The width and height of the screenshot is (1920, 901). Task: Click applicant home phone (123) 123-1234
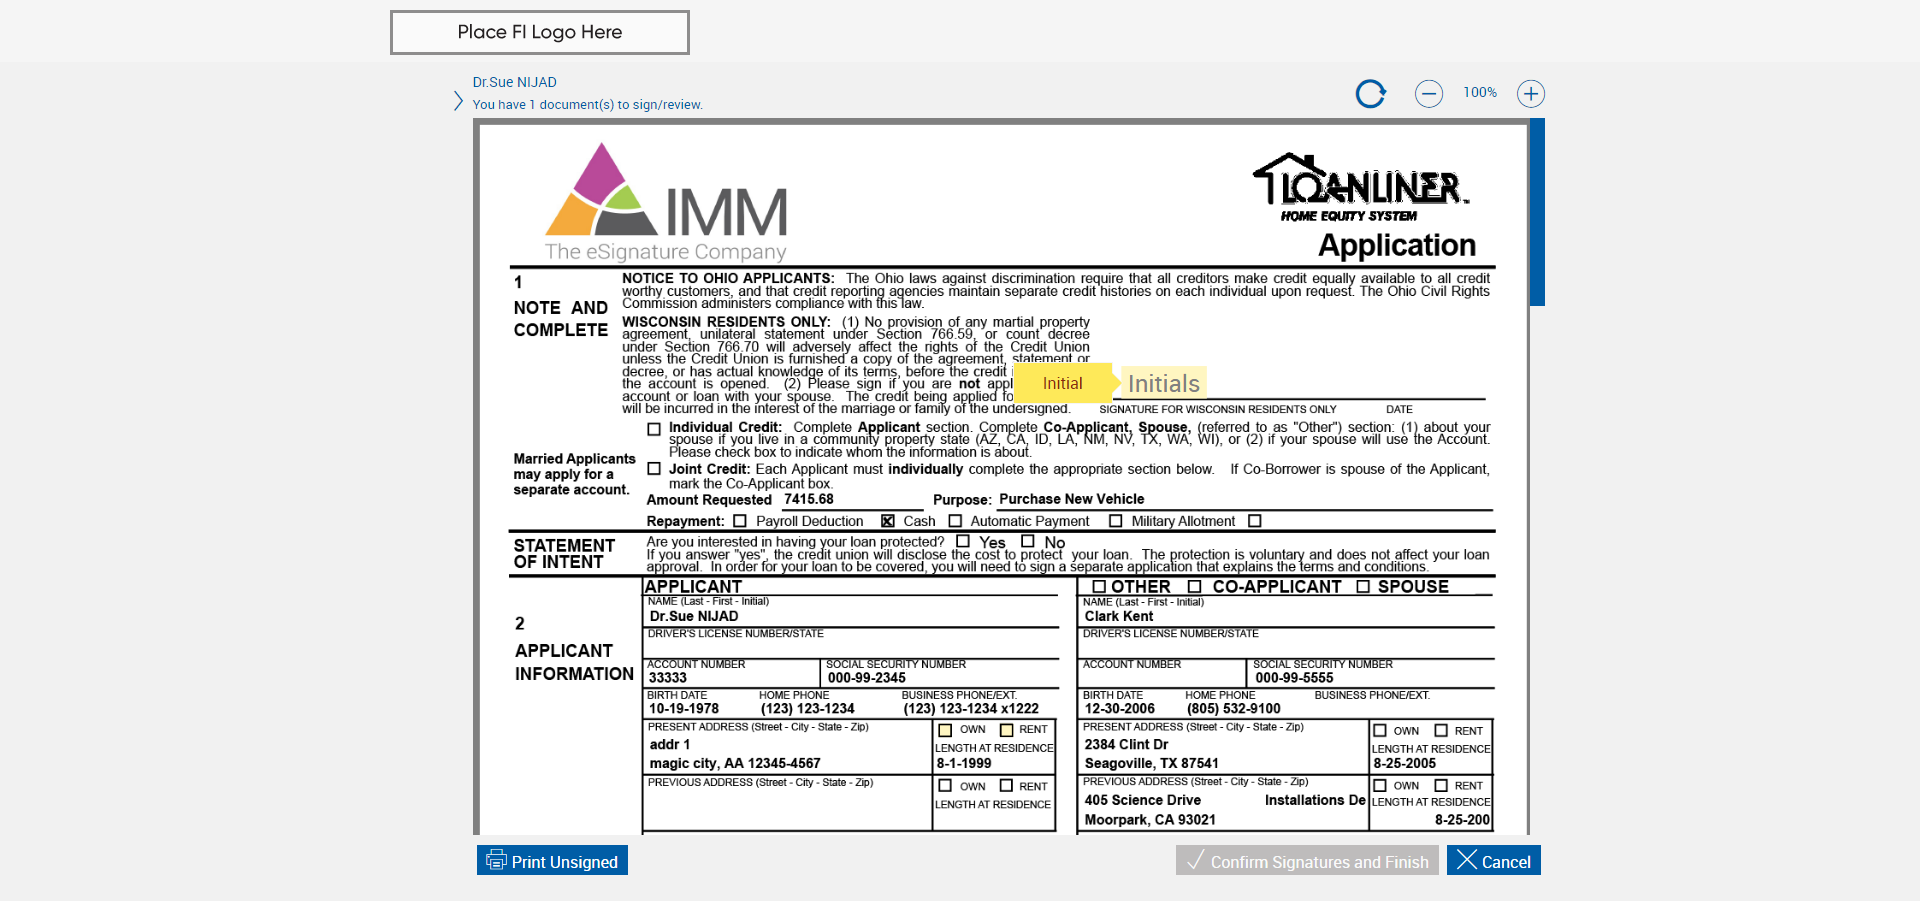[x=808, y=709]
